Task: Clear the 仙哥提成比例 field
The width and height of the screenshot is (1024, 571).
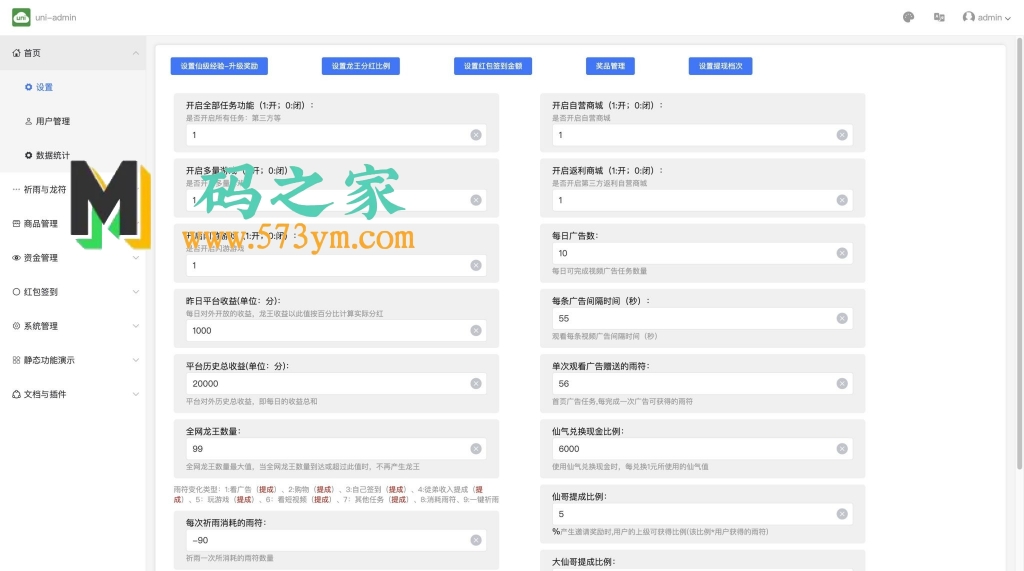Action: 842,514
